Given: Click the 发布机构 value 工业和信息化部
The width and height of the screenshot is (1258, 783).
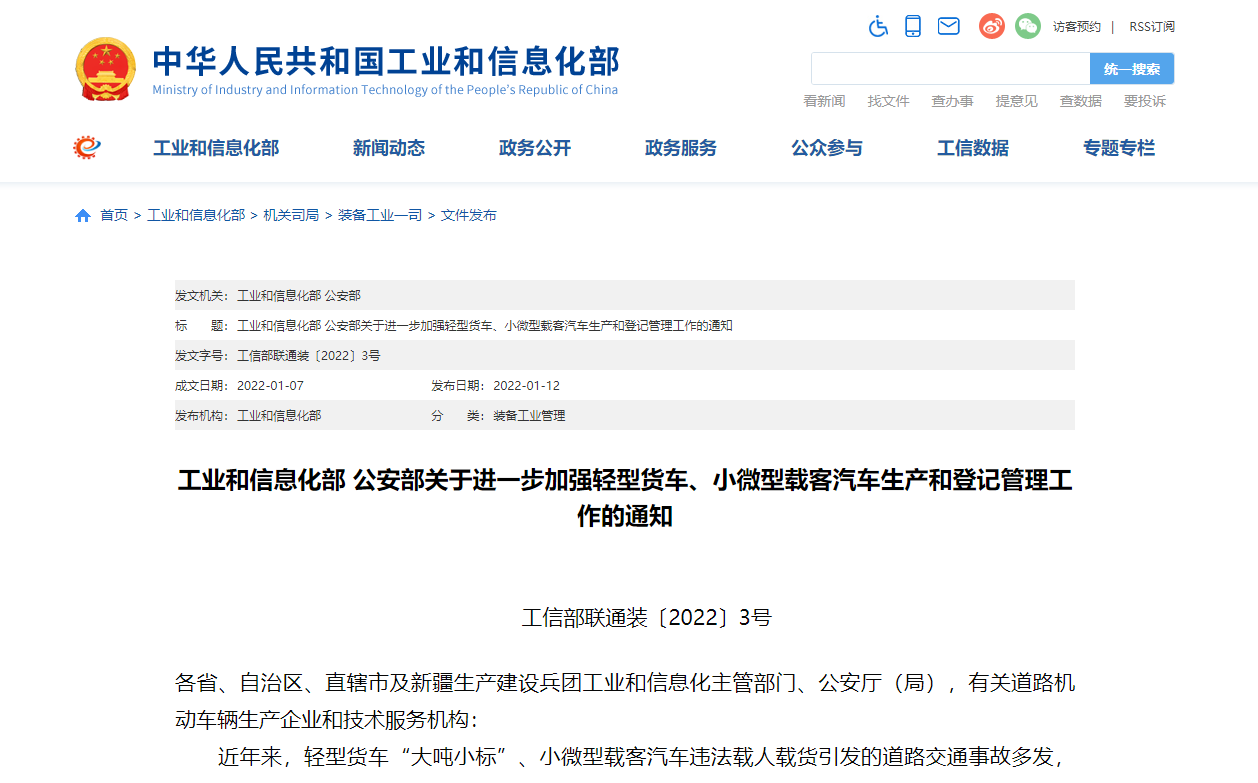Looking at the screenshot, I should 279,416.
